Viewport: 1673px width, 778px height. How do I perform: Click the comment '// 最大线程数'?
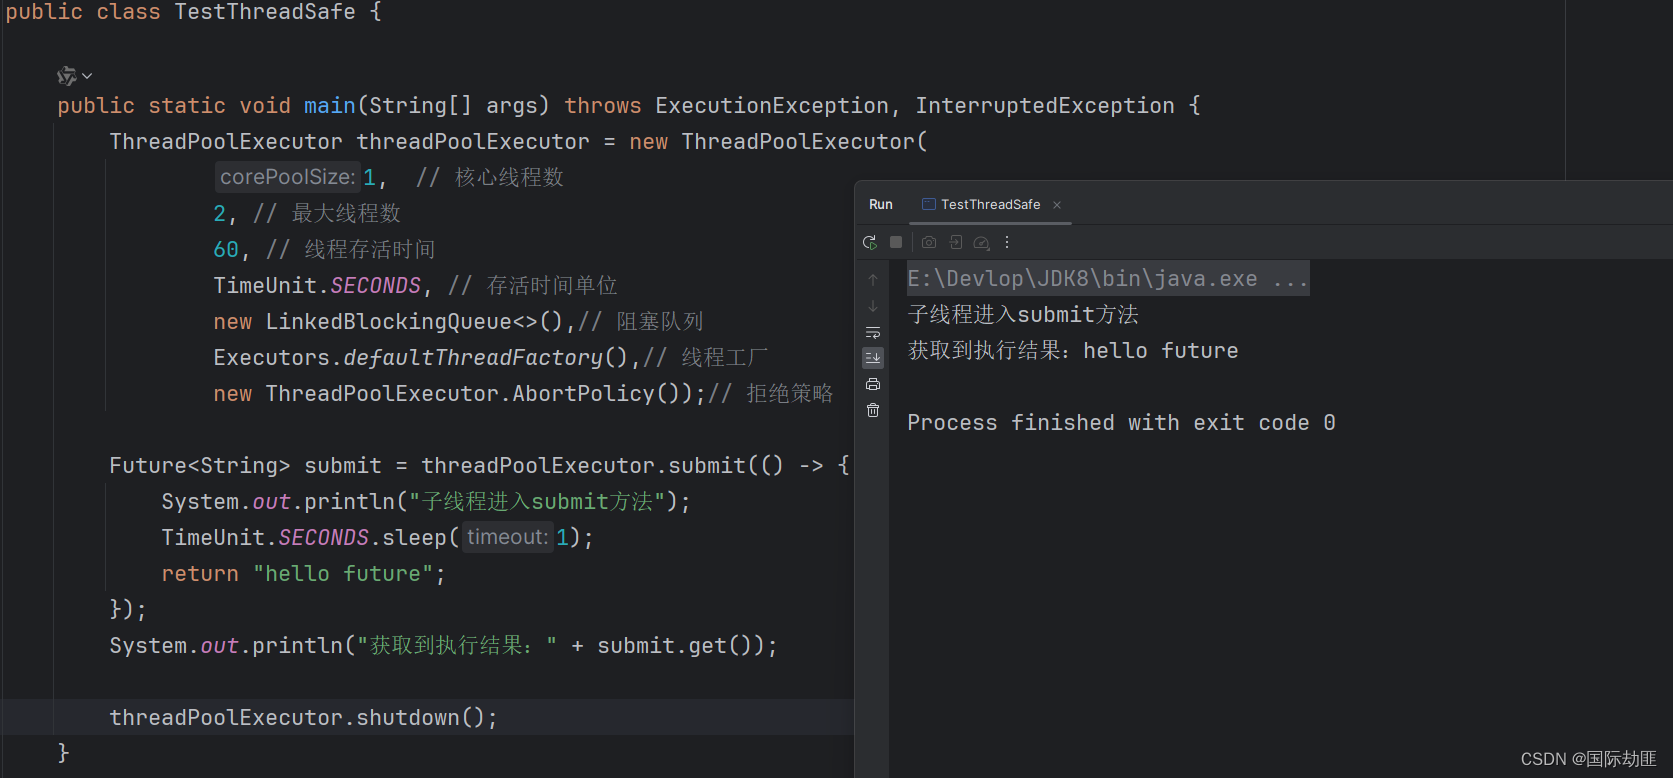[x=327, y=213]
